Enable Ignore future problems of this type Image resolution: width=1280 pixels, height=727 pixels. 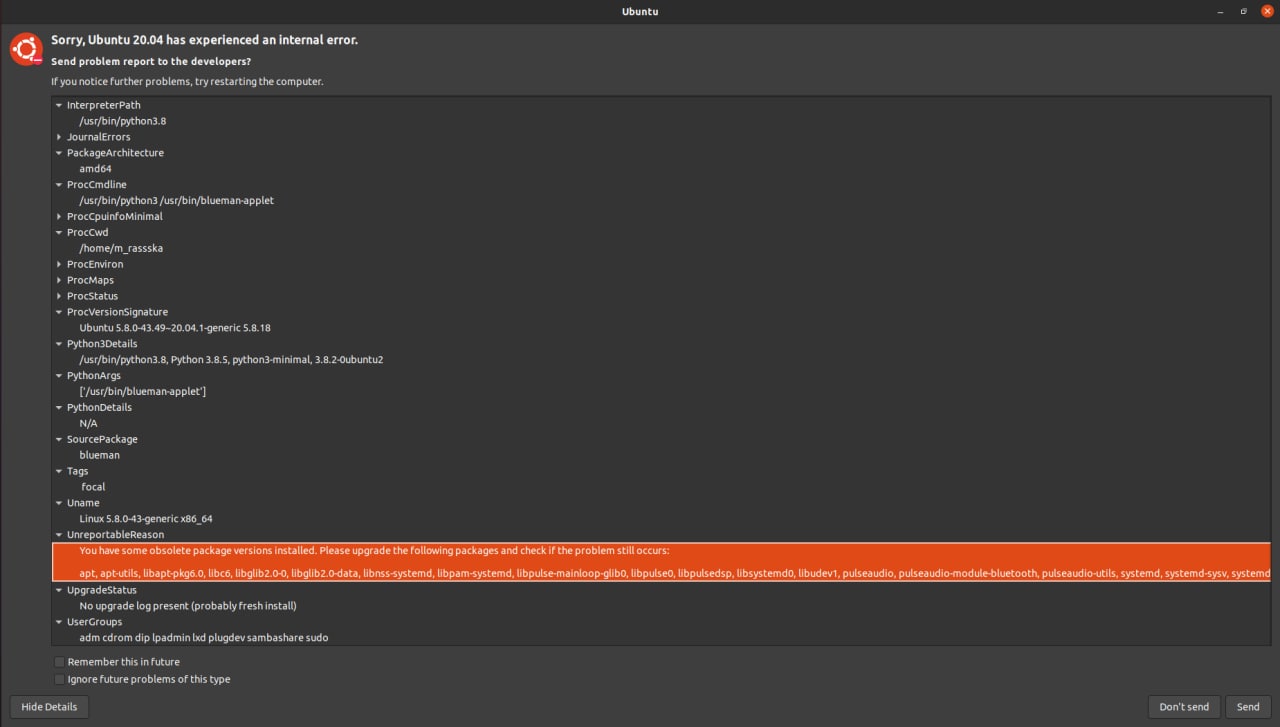pyautogui.click(x=59, y=679)
